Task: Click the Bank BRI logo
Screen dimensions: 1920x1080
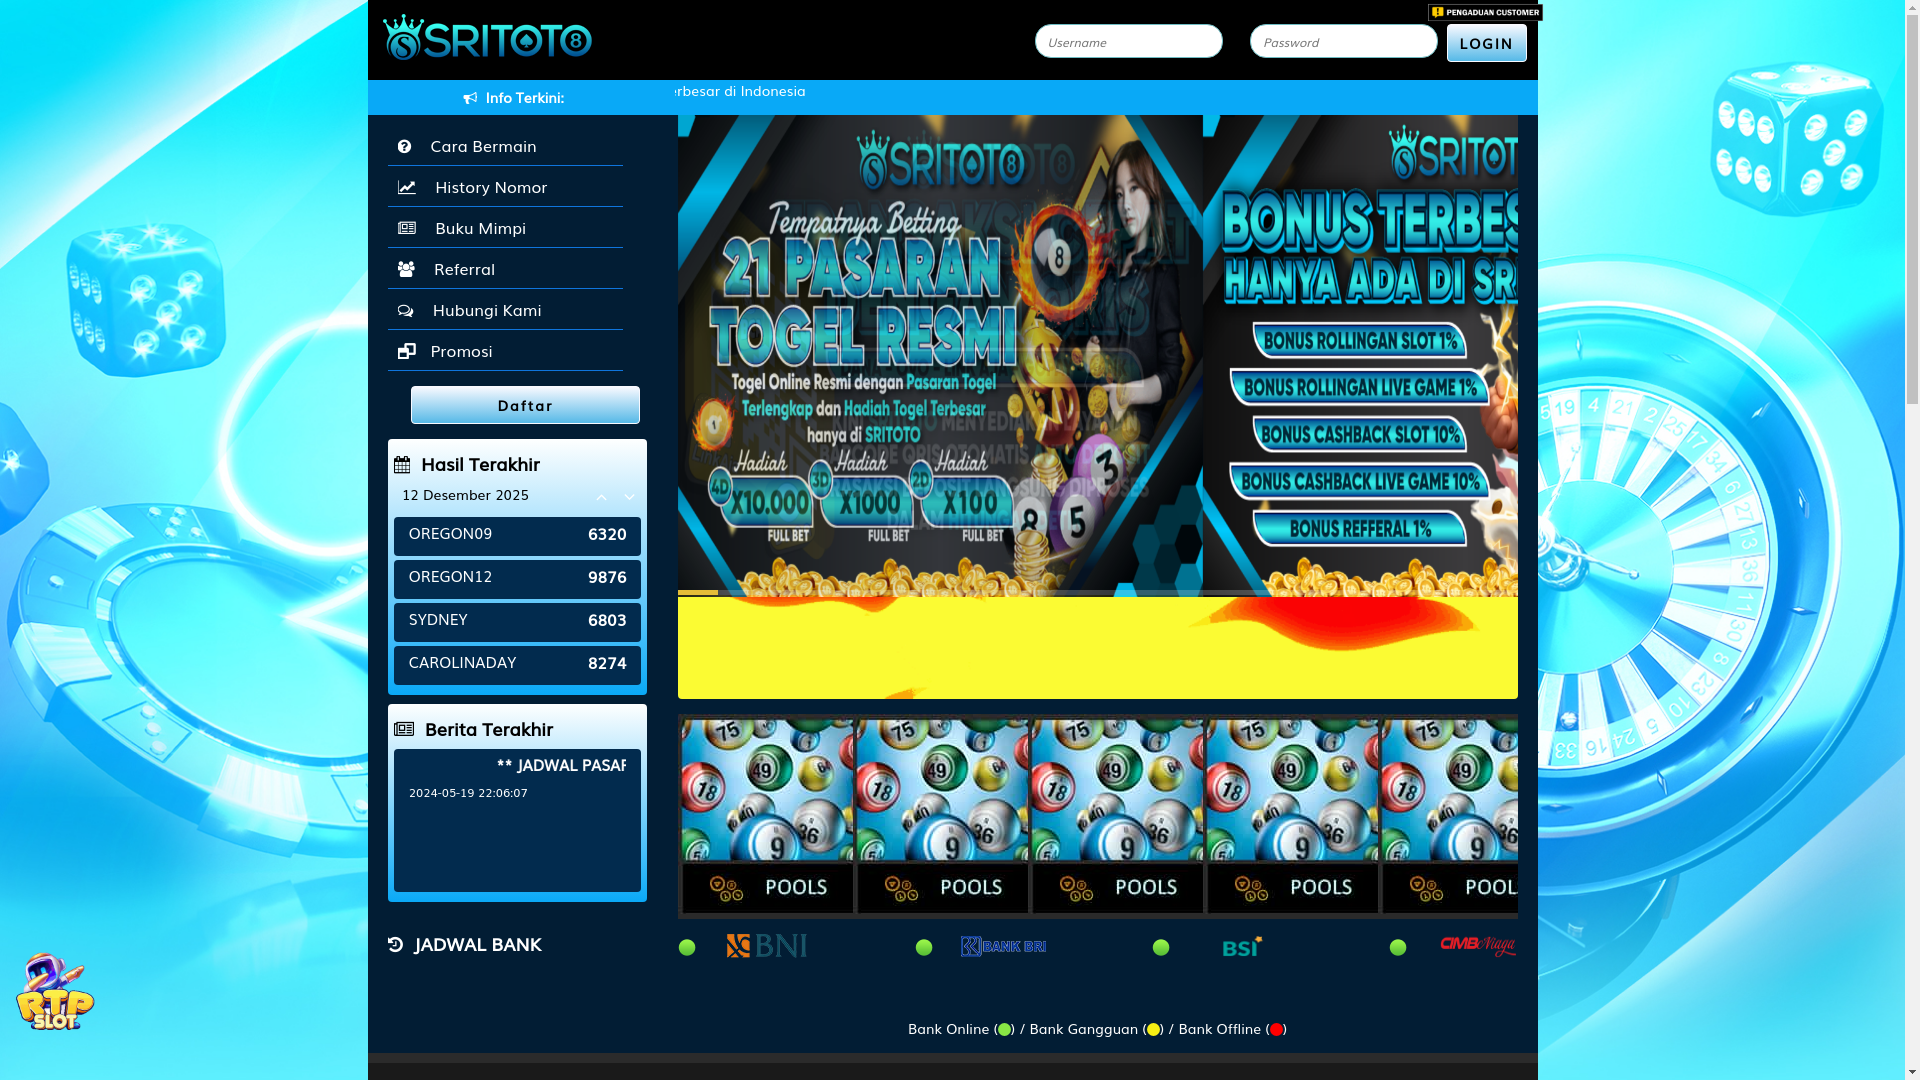Action: coord(1003,946)
